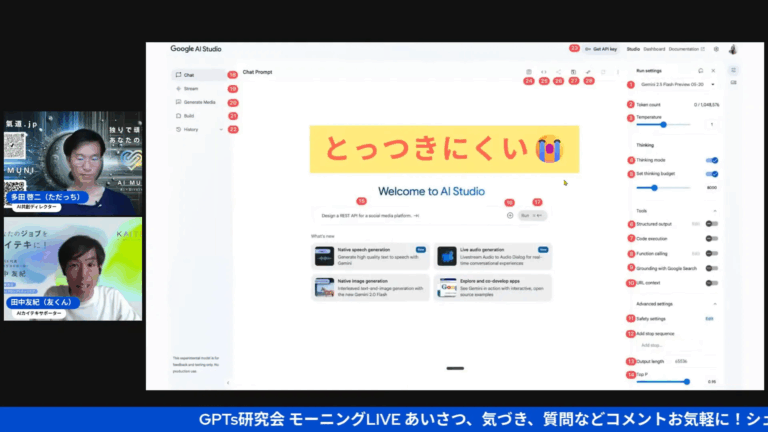Open the three-dot more options menu

click(618, 72)
